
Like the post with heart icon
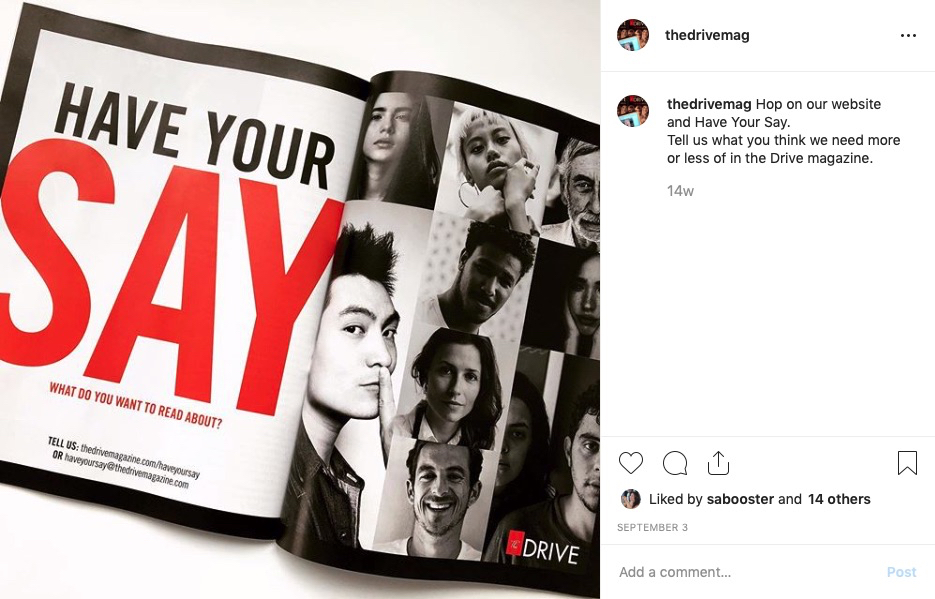(x=630, y=463)
